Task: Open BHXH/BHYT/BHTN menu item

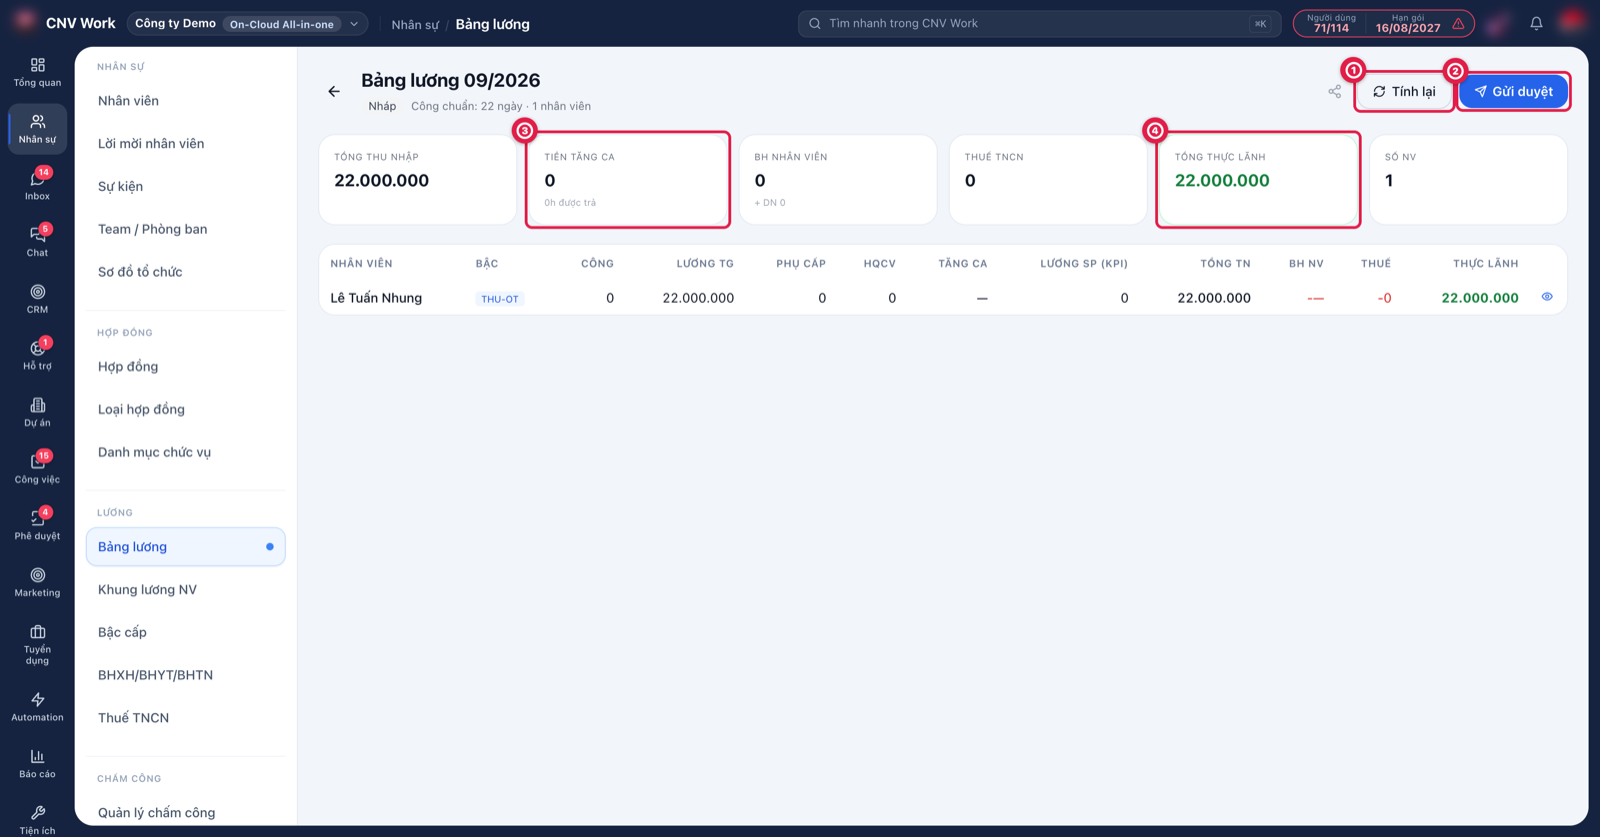Action: tap(186, 675)
